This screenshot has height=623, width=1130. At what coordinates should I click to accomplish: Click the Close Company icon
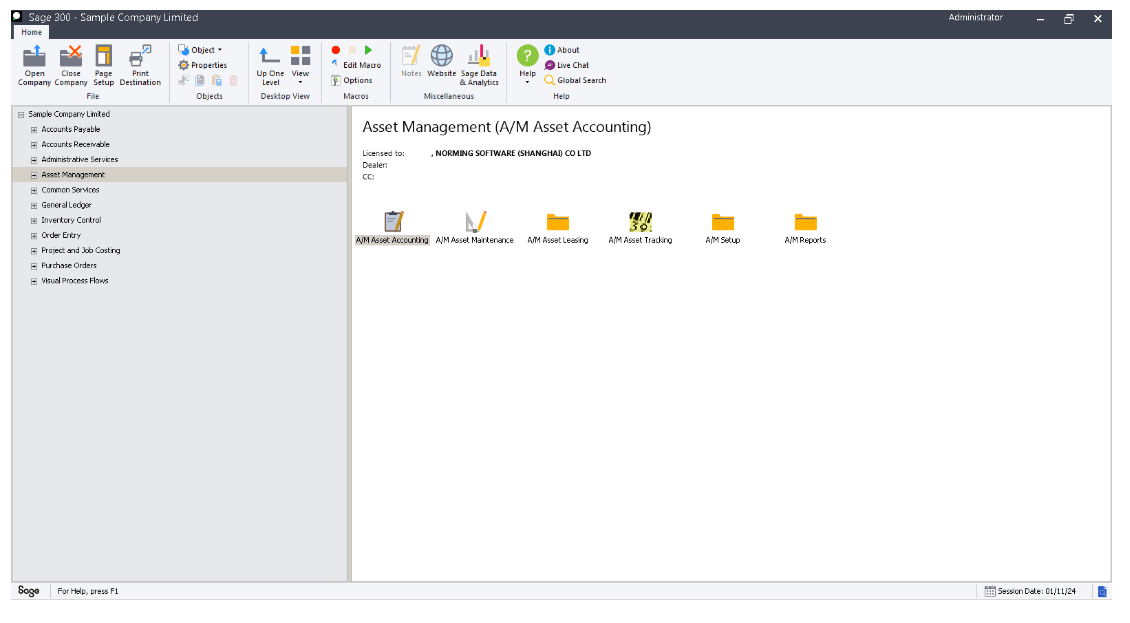(71, 56)
